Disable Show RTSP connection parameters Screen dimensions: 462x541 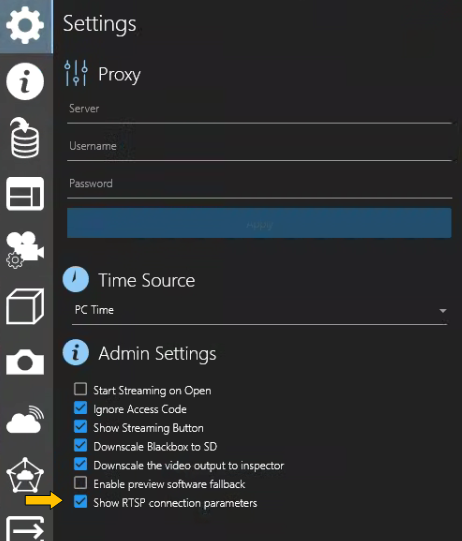pos(80,501)
